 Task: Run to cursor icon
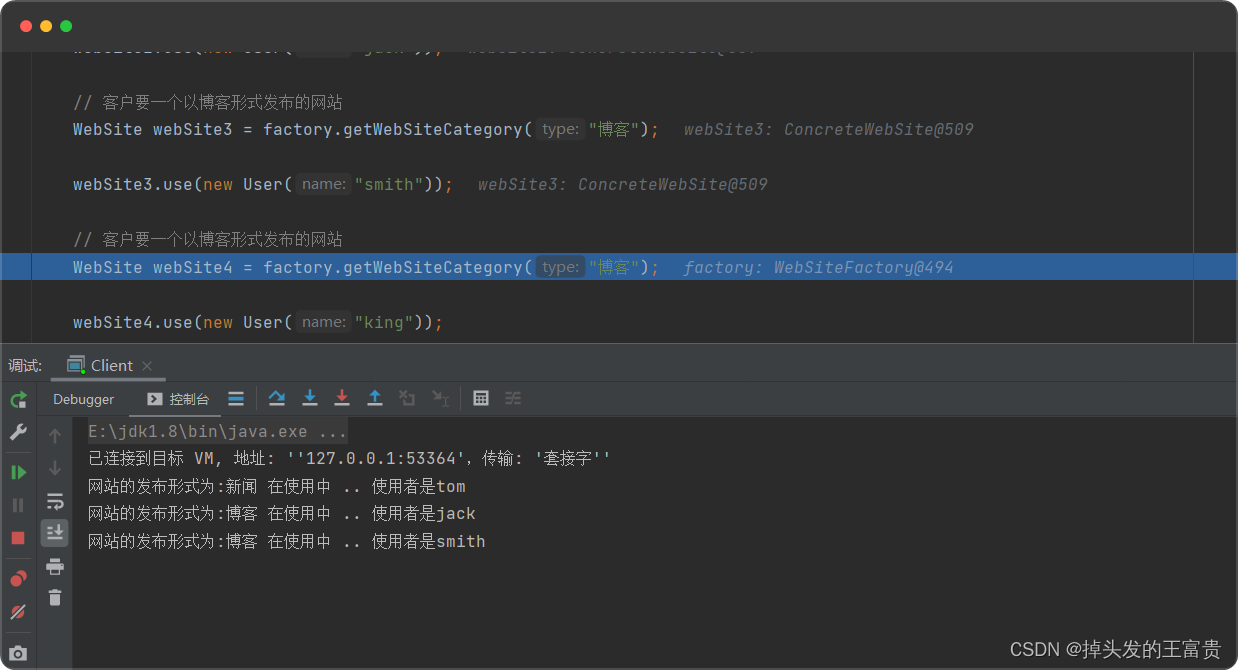point(440,398)
